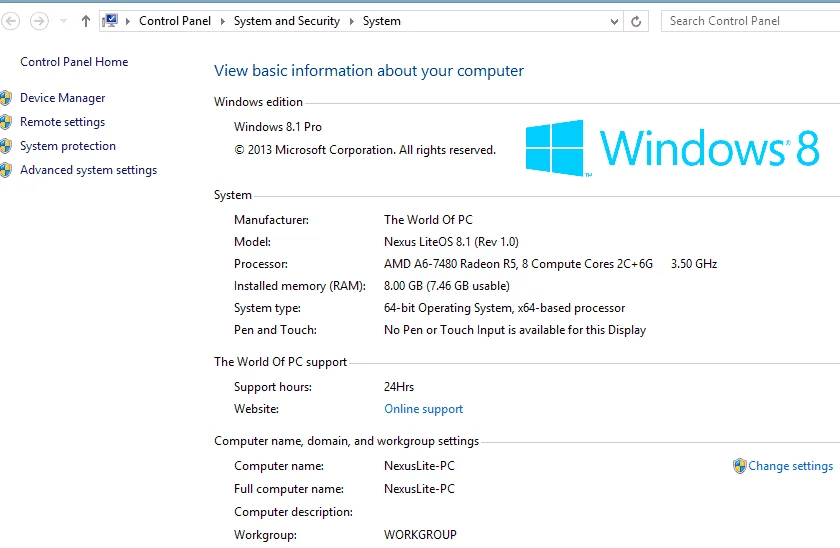Select System and Security breadcrumb
The image size is (840, 548).
[287, 21]
